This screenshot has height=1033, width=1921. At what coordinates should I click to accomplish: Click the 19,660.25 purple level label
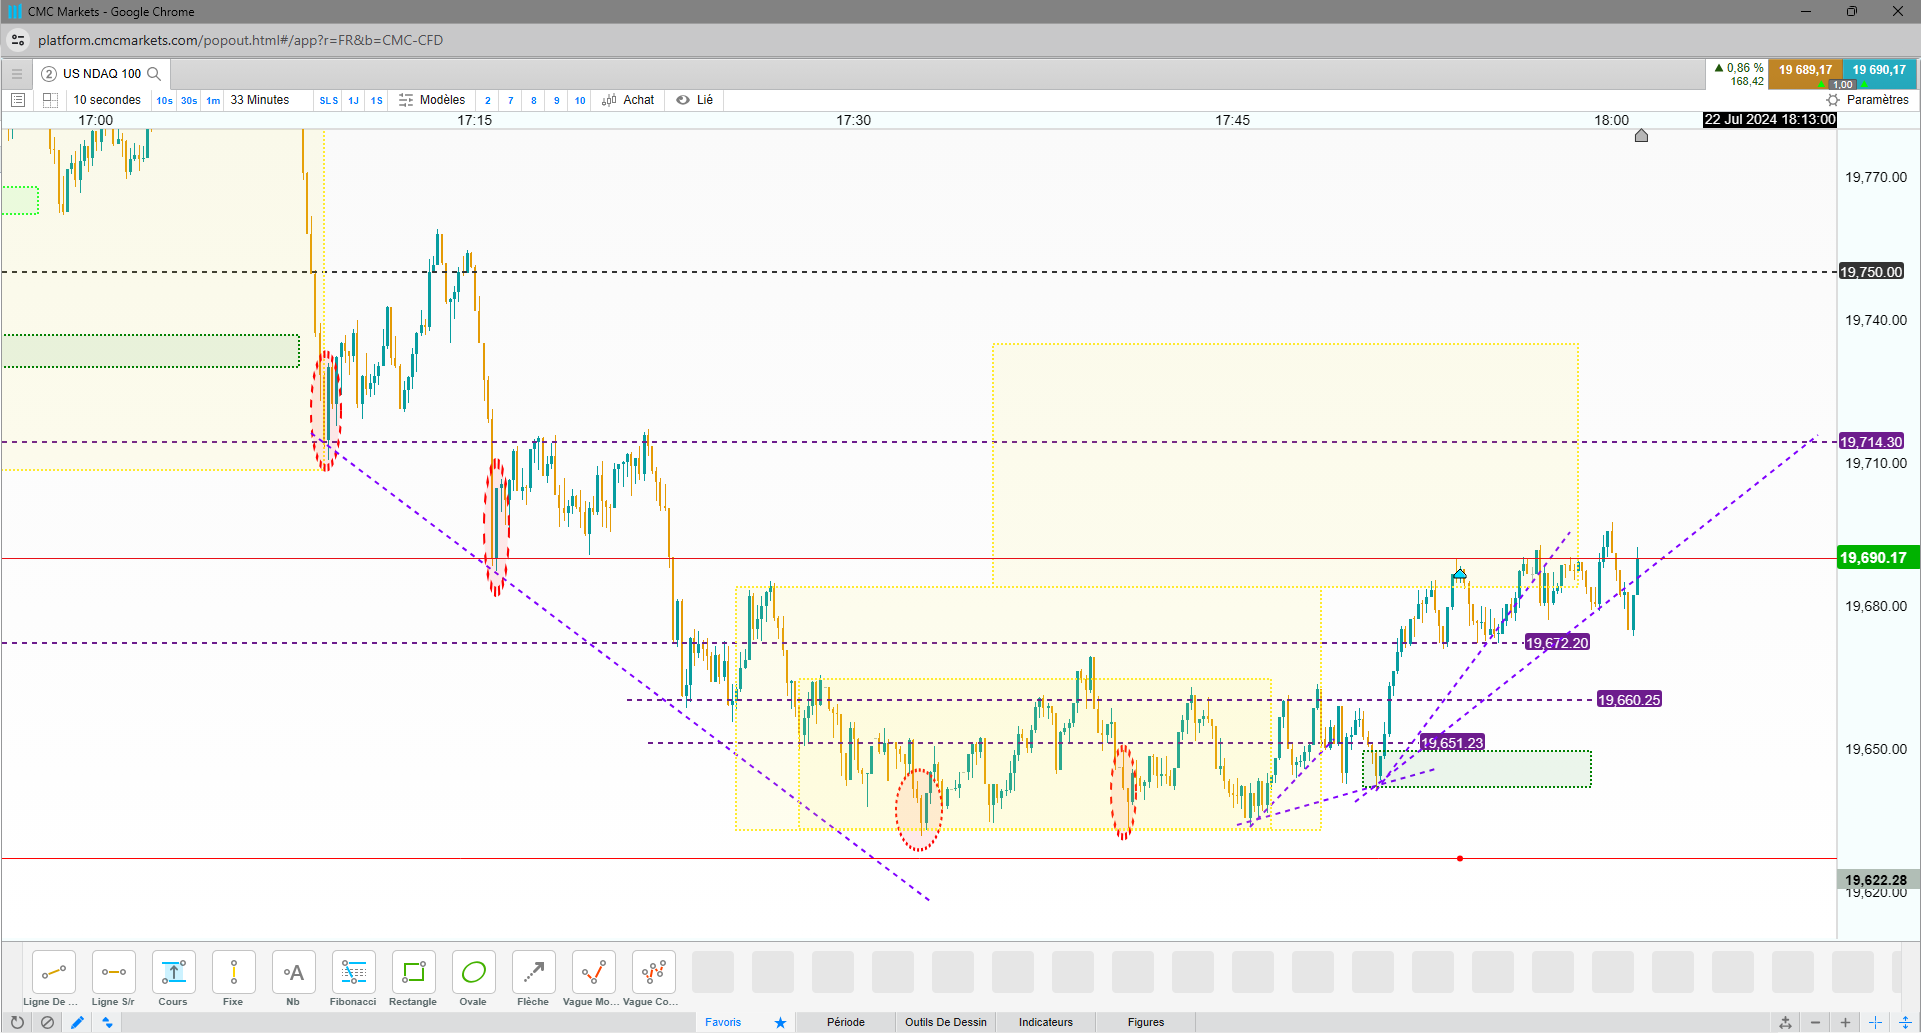click(x=1629, y=700)
